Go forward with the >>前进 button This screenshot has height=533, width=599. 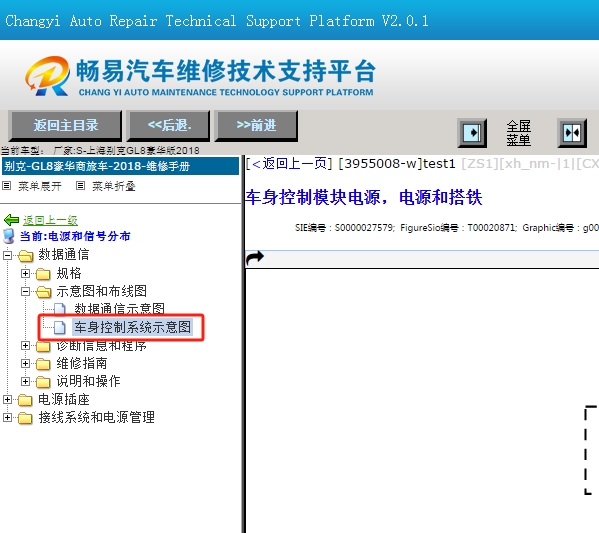(x=256, y=126)
